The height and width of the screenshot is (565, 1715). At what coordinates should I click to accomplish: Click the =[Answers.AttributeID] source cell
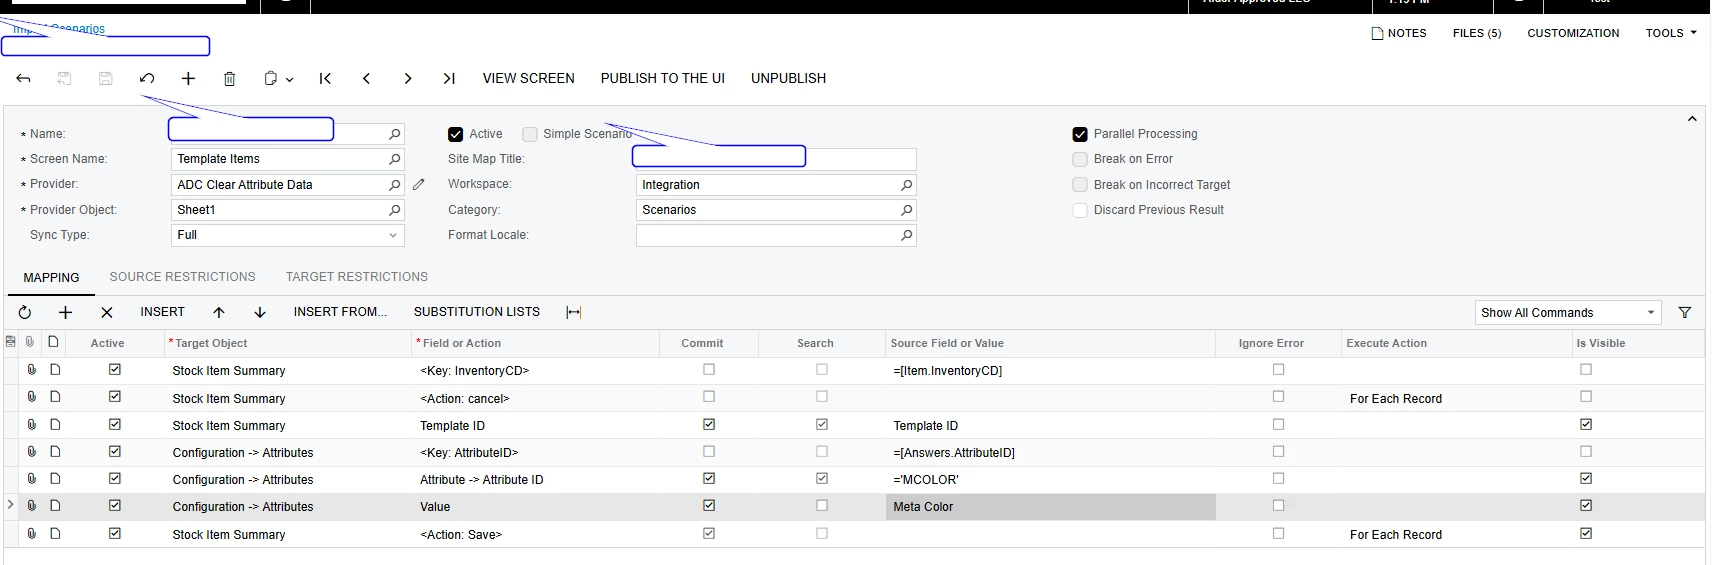point(1050,453)
